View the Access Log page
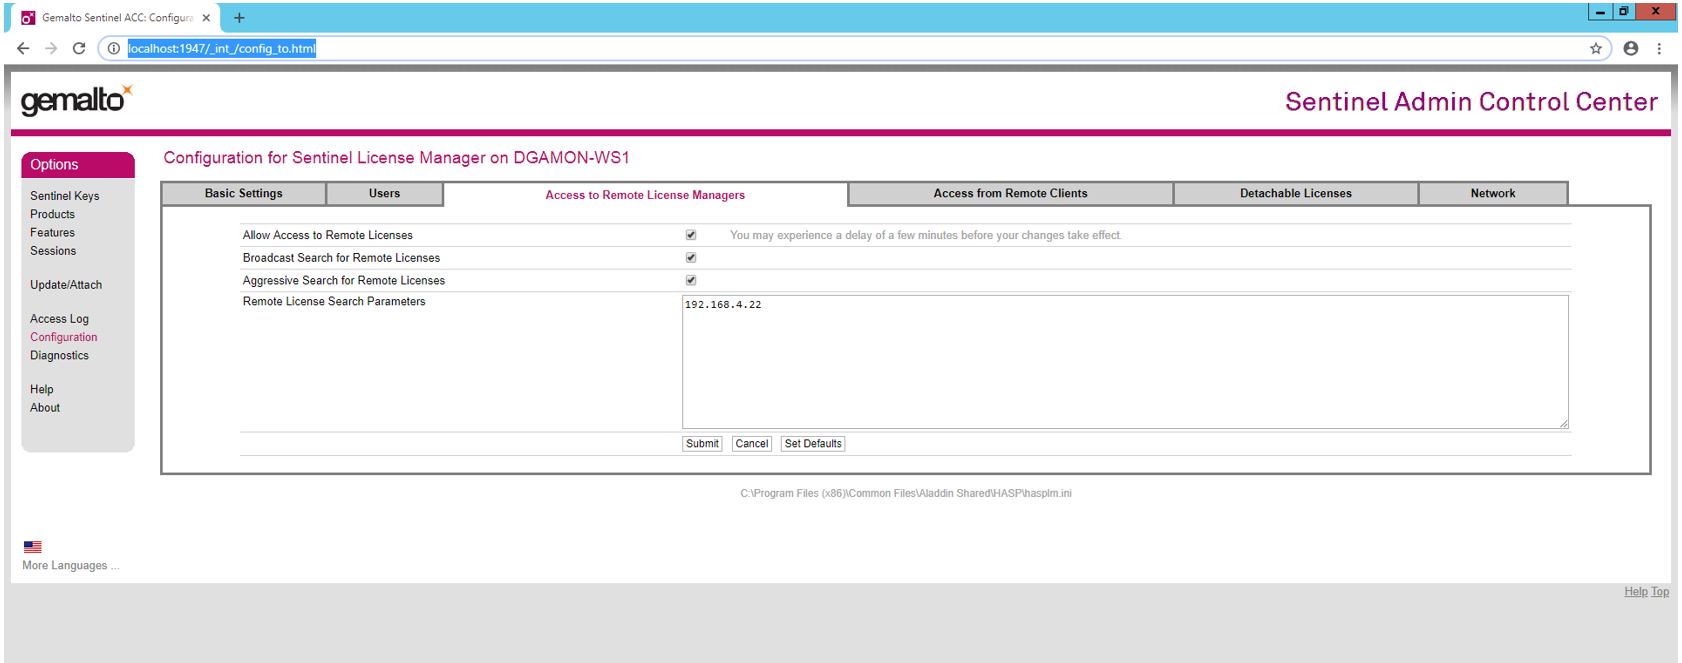 (59, 319)
